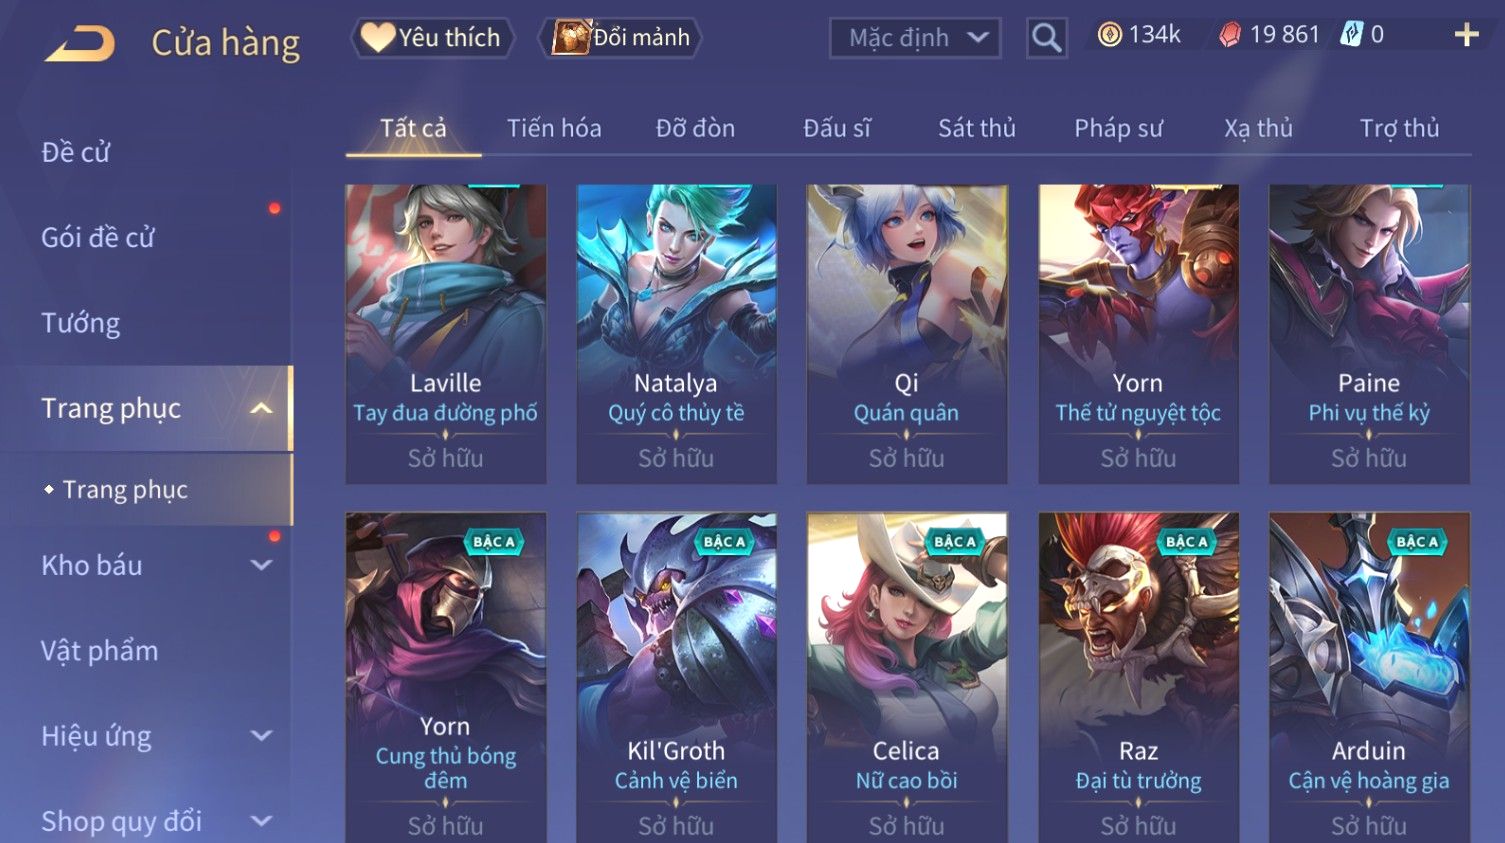Open Yêu thích favorites heart button

[432, 38]
